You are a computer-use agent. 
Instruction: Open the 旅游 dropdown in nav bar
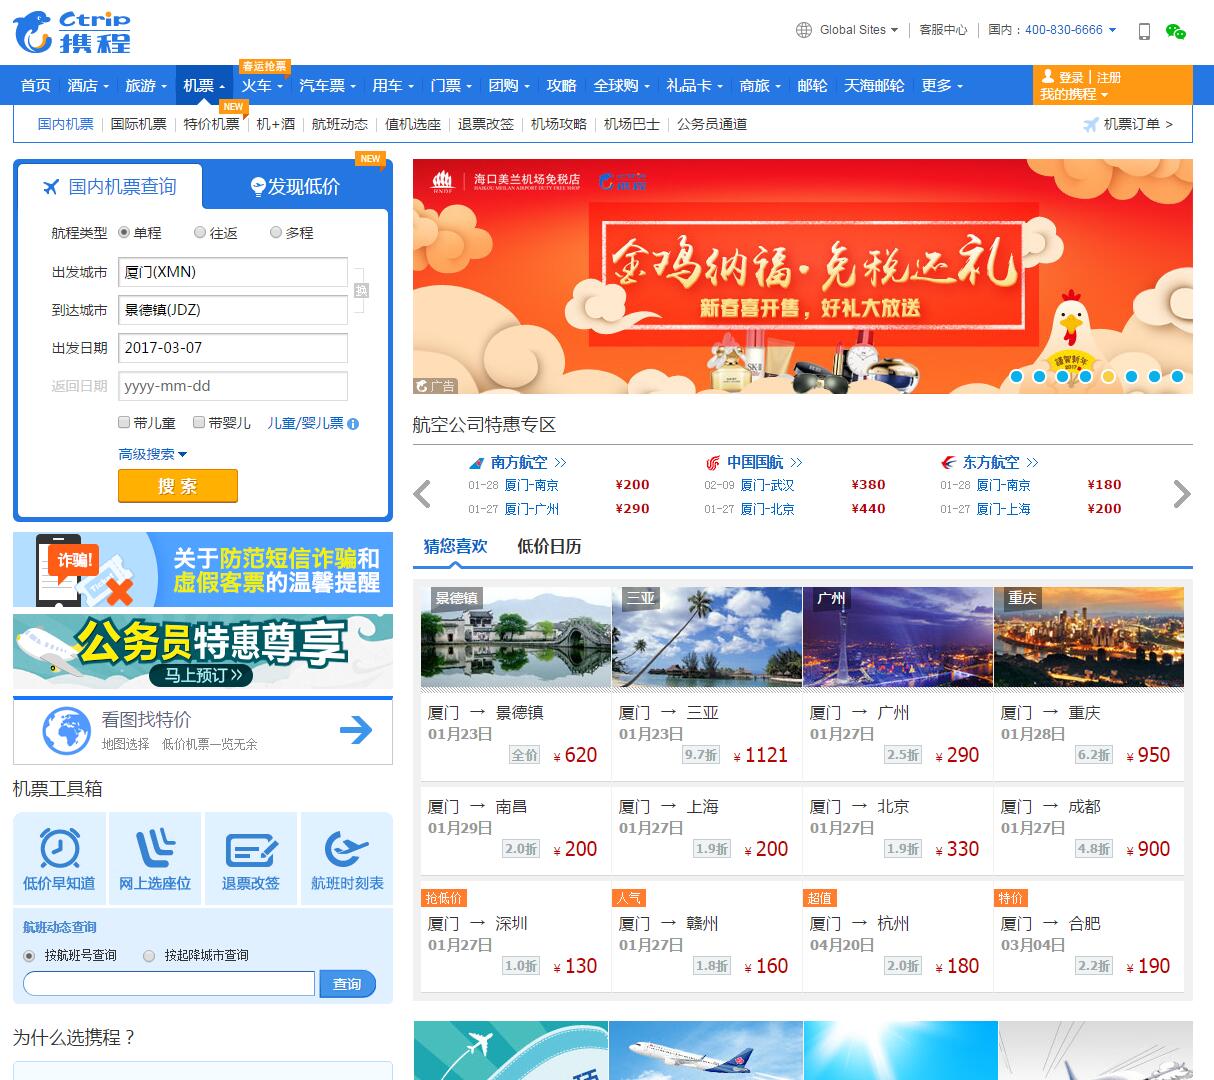(146, 86)
